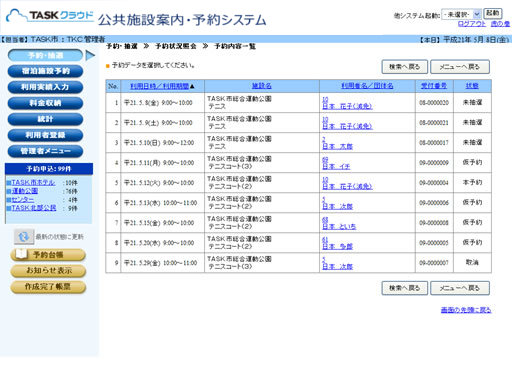Open the 利用実績入力 menu
The image size is (512, 384).
pos(45,87)
